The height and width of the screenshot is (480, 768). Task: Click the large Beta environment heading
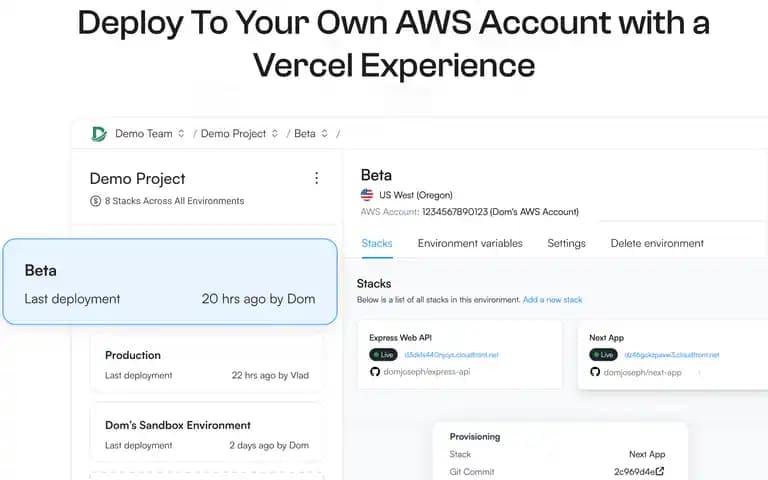point(376,175)
